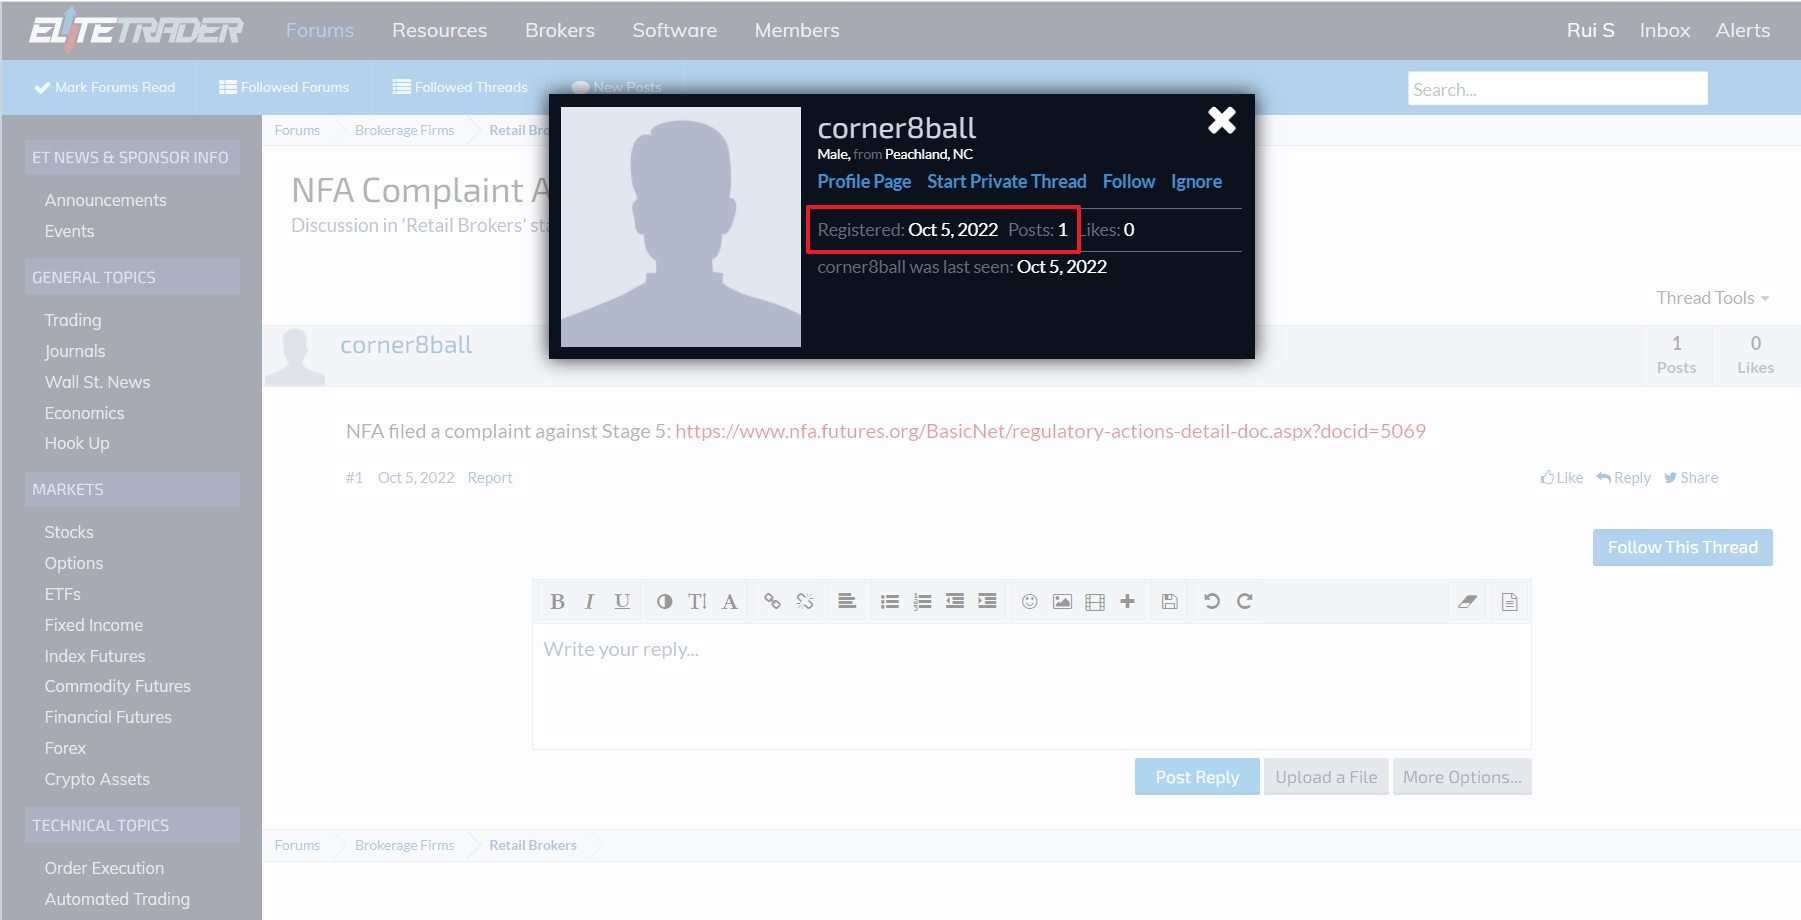
Task: Submit with the Post Reply button
Action: coord(1197,777)
